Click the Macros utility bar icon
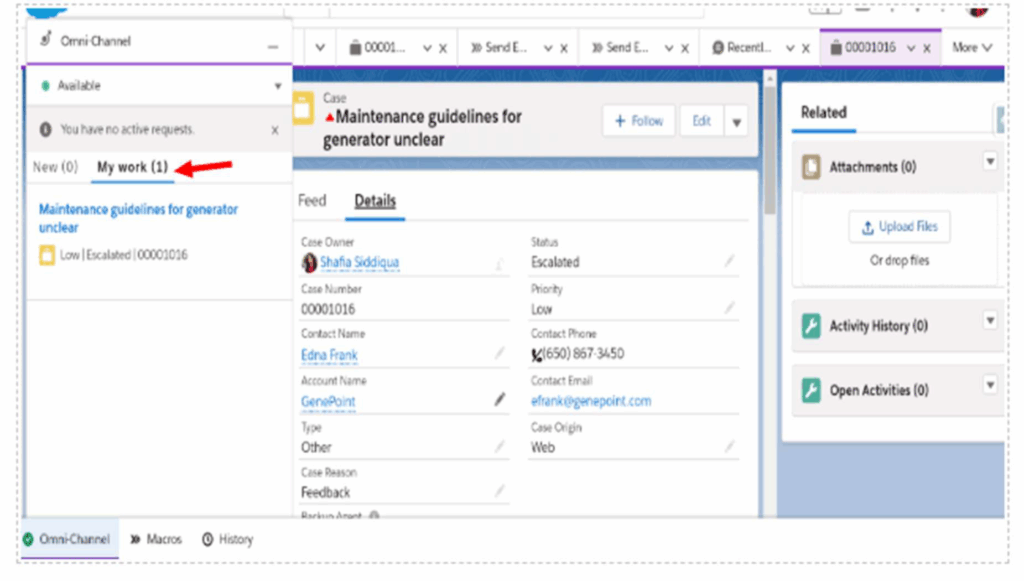This screenshot has width=1024, height=581. [156, 539]
